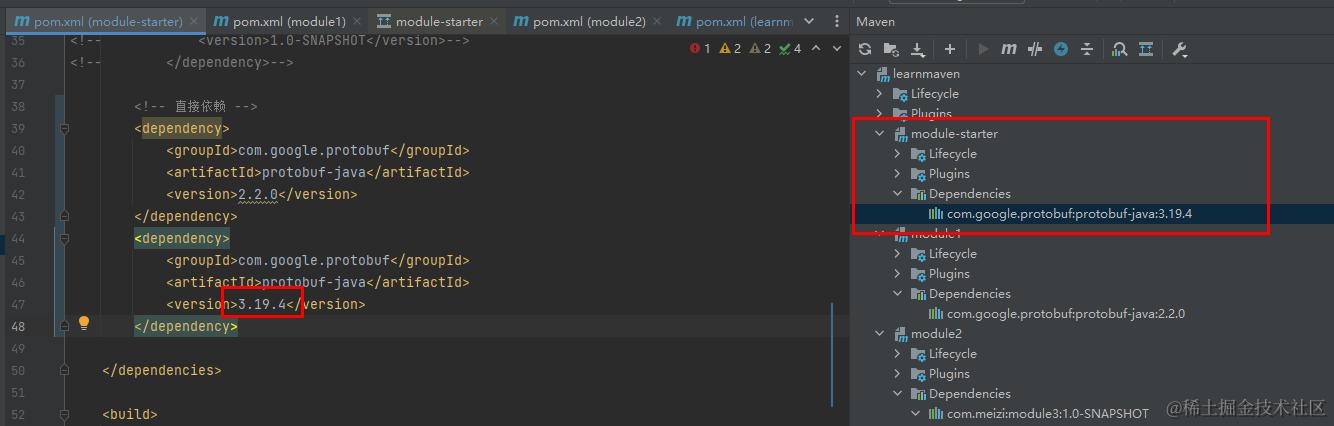The height and width of the screenshot is (426, 1334).
Task: Show hidden tabs dropdown arrow
Action: (809, 21)
